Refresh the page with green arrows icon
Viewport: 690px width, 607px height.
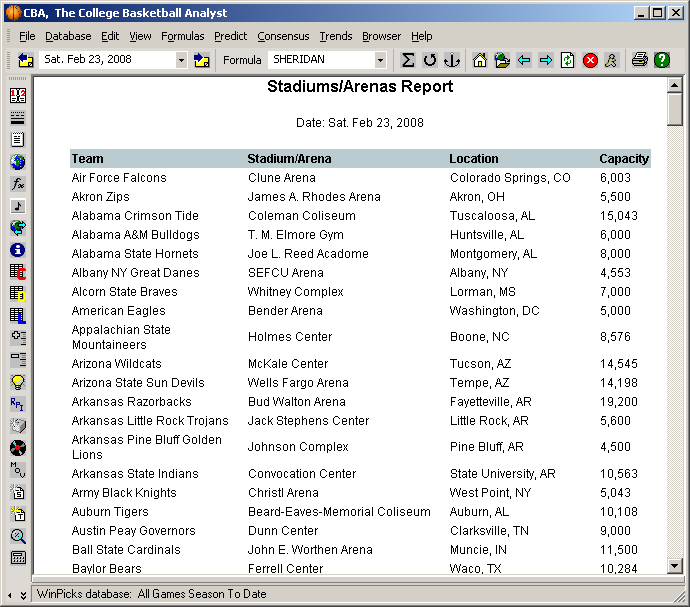tap(568, 60)
